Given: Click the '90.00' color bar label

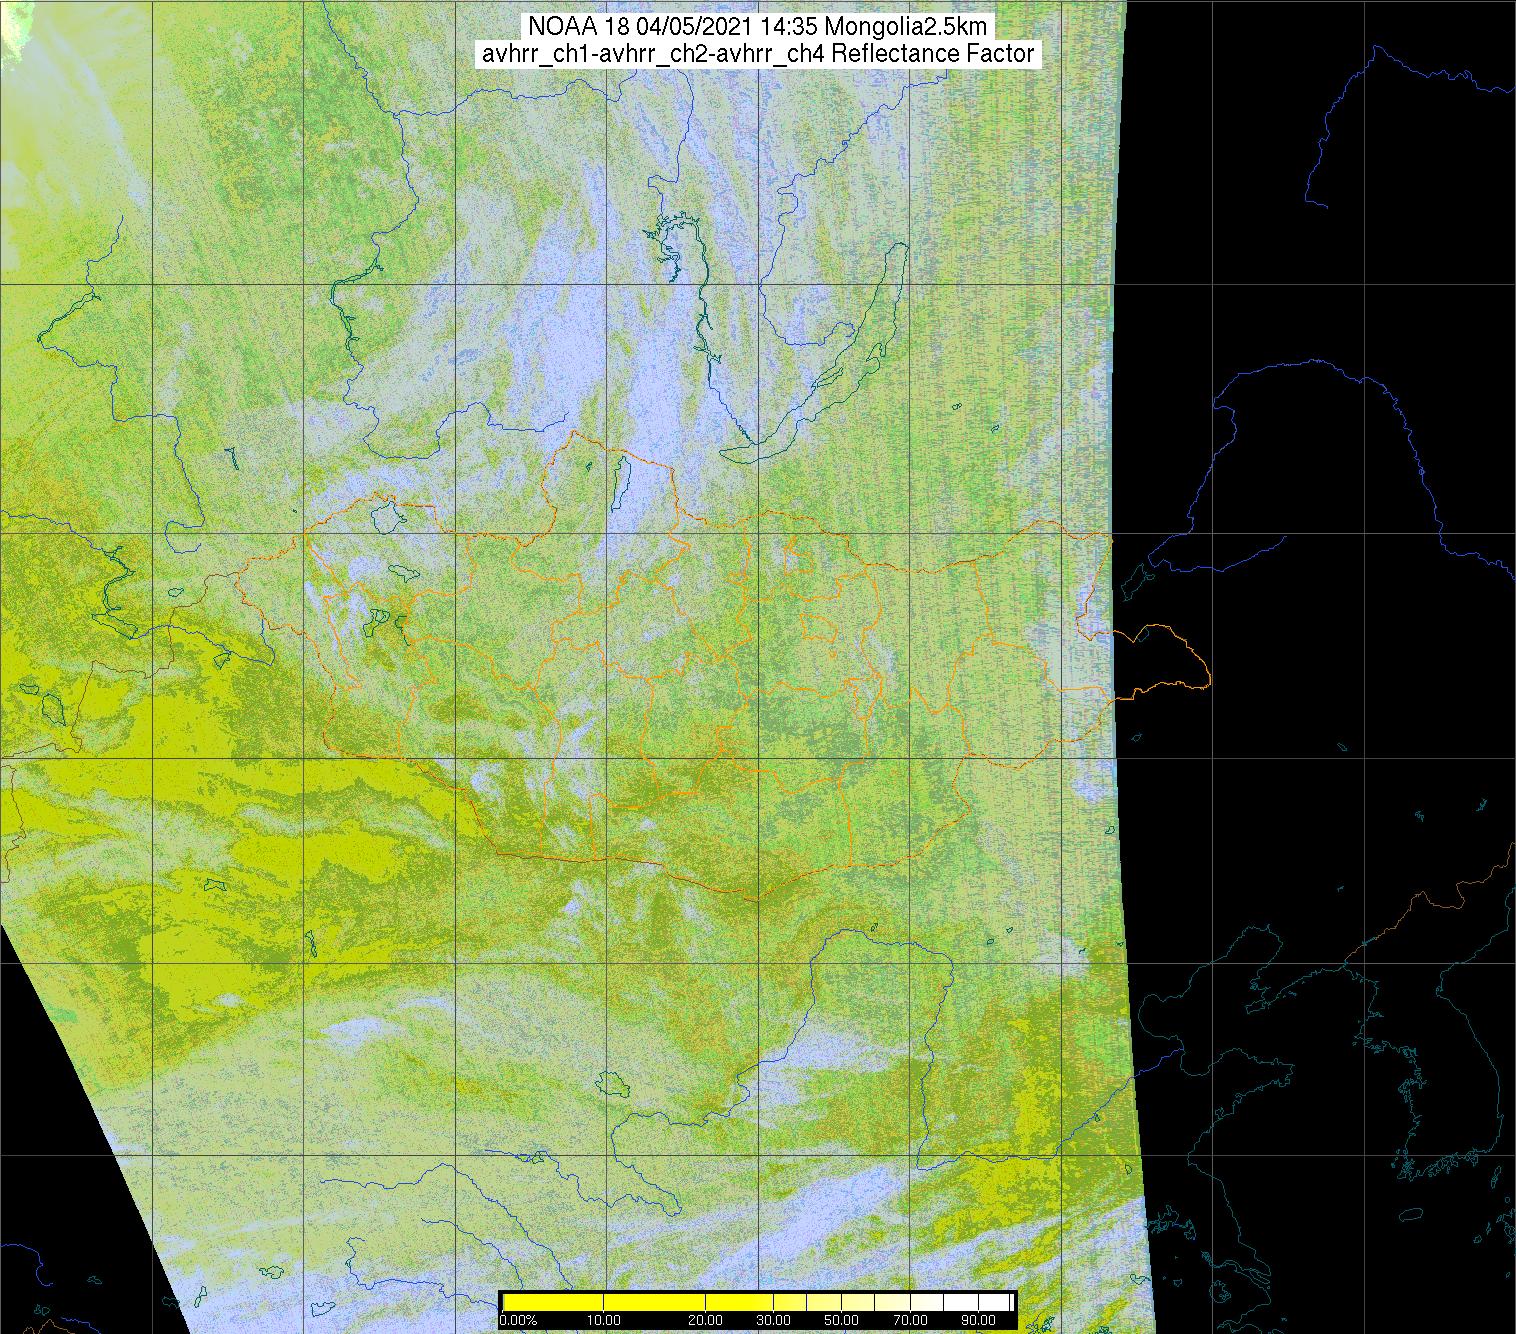Looking at the screenshot, I should pyautogui.click(x=978, y=1321).
